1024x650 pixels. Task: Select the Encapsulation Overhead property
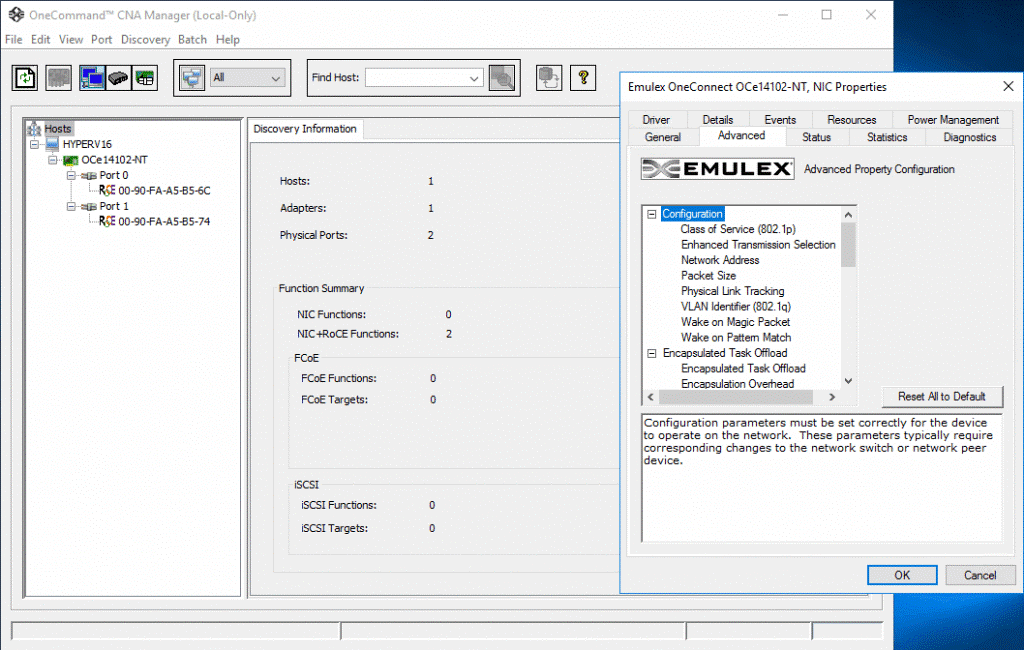(737, 384)
